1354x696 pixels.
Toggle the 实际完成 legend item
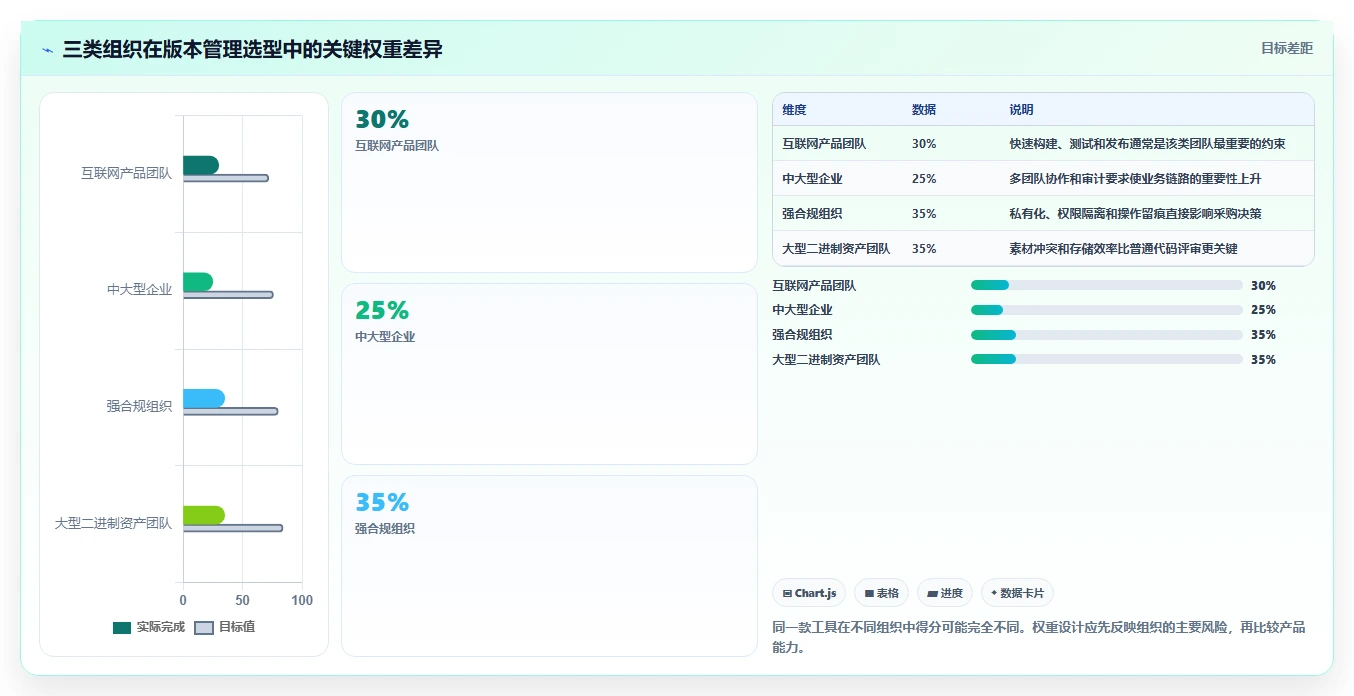149,627
